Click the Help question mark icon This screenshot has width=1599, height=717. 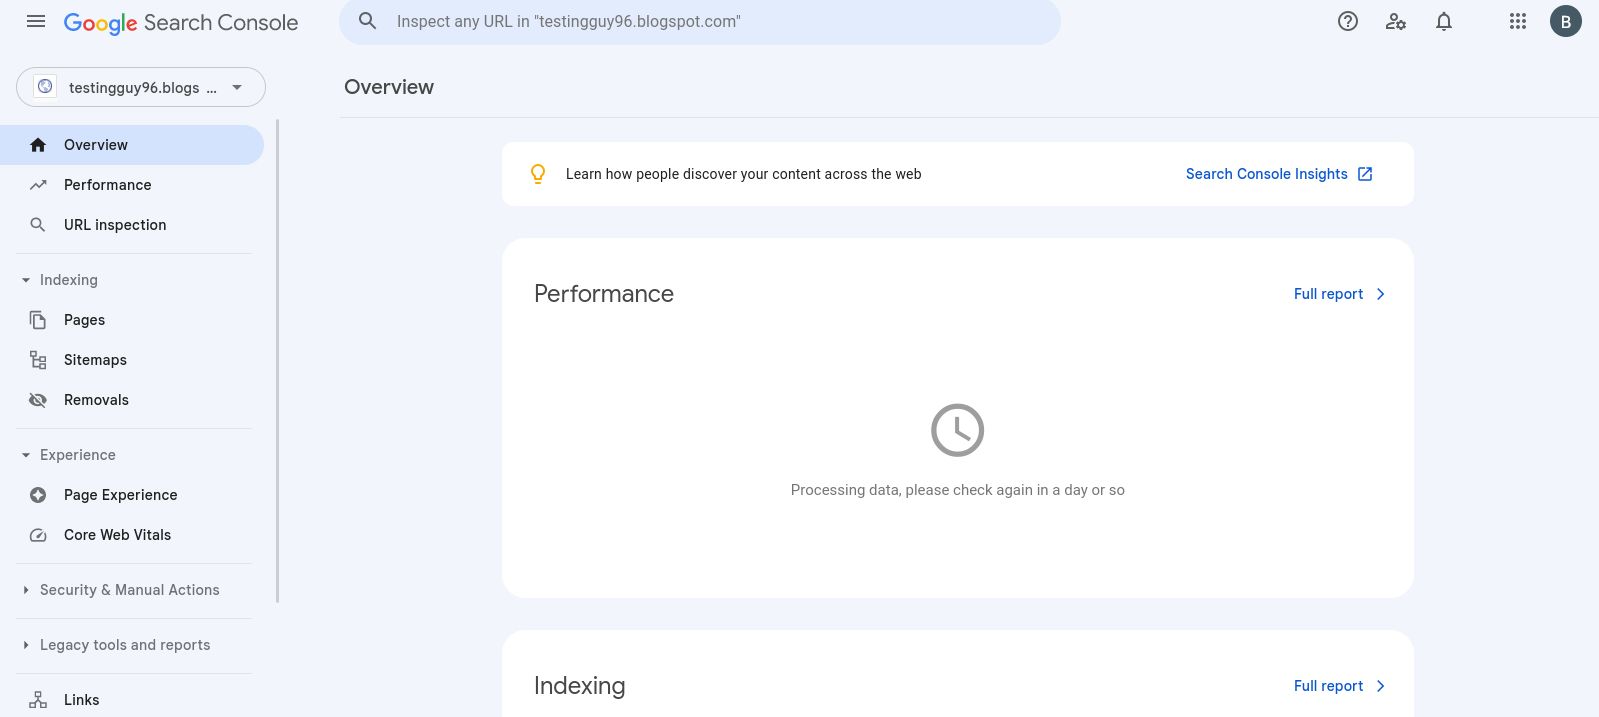point(1347,21)
